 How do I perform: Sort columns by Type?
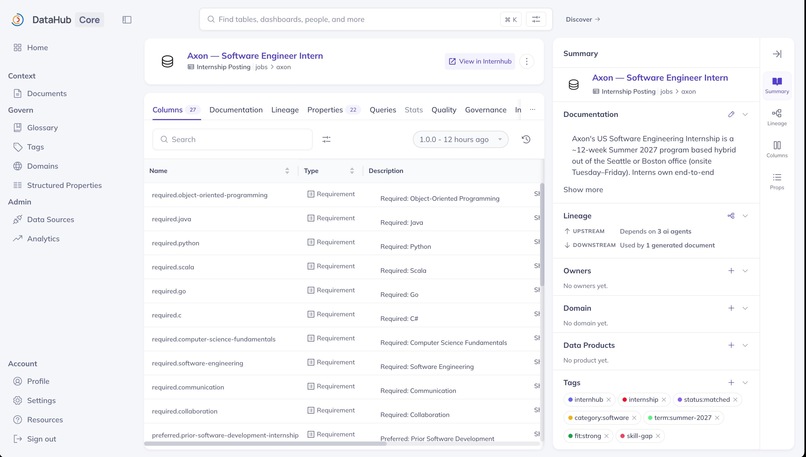pos(352,171)
